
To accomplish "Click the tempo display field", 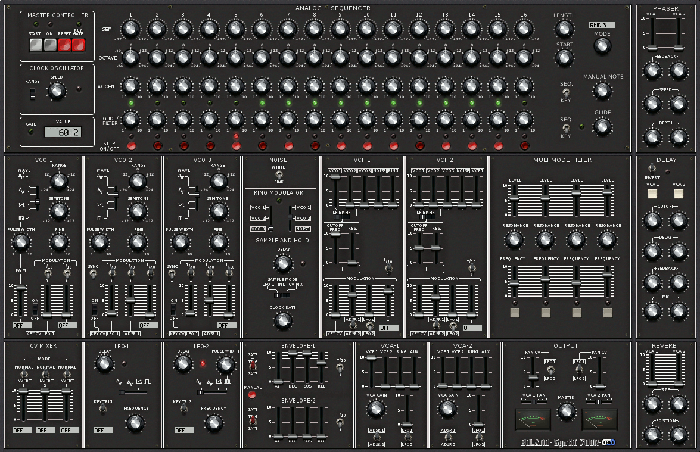I will [x=63, y=132].
